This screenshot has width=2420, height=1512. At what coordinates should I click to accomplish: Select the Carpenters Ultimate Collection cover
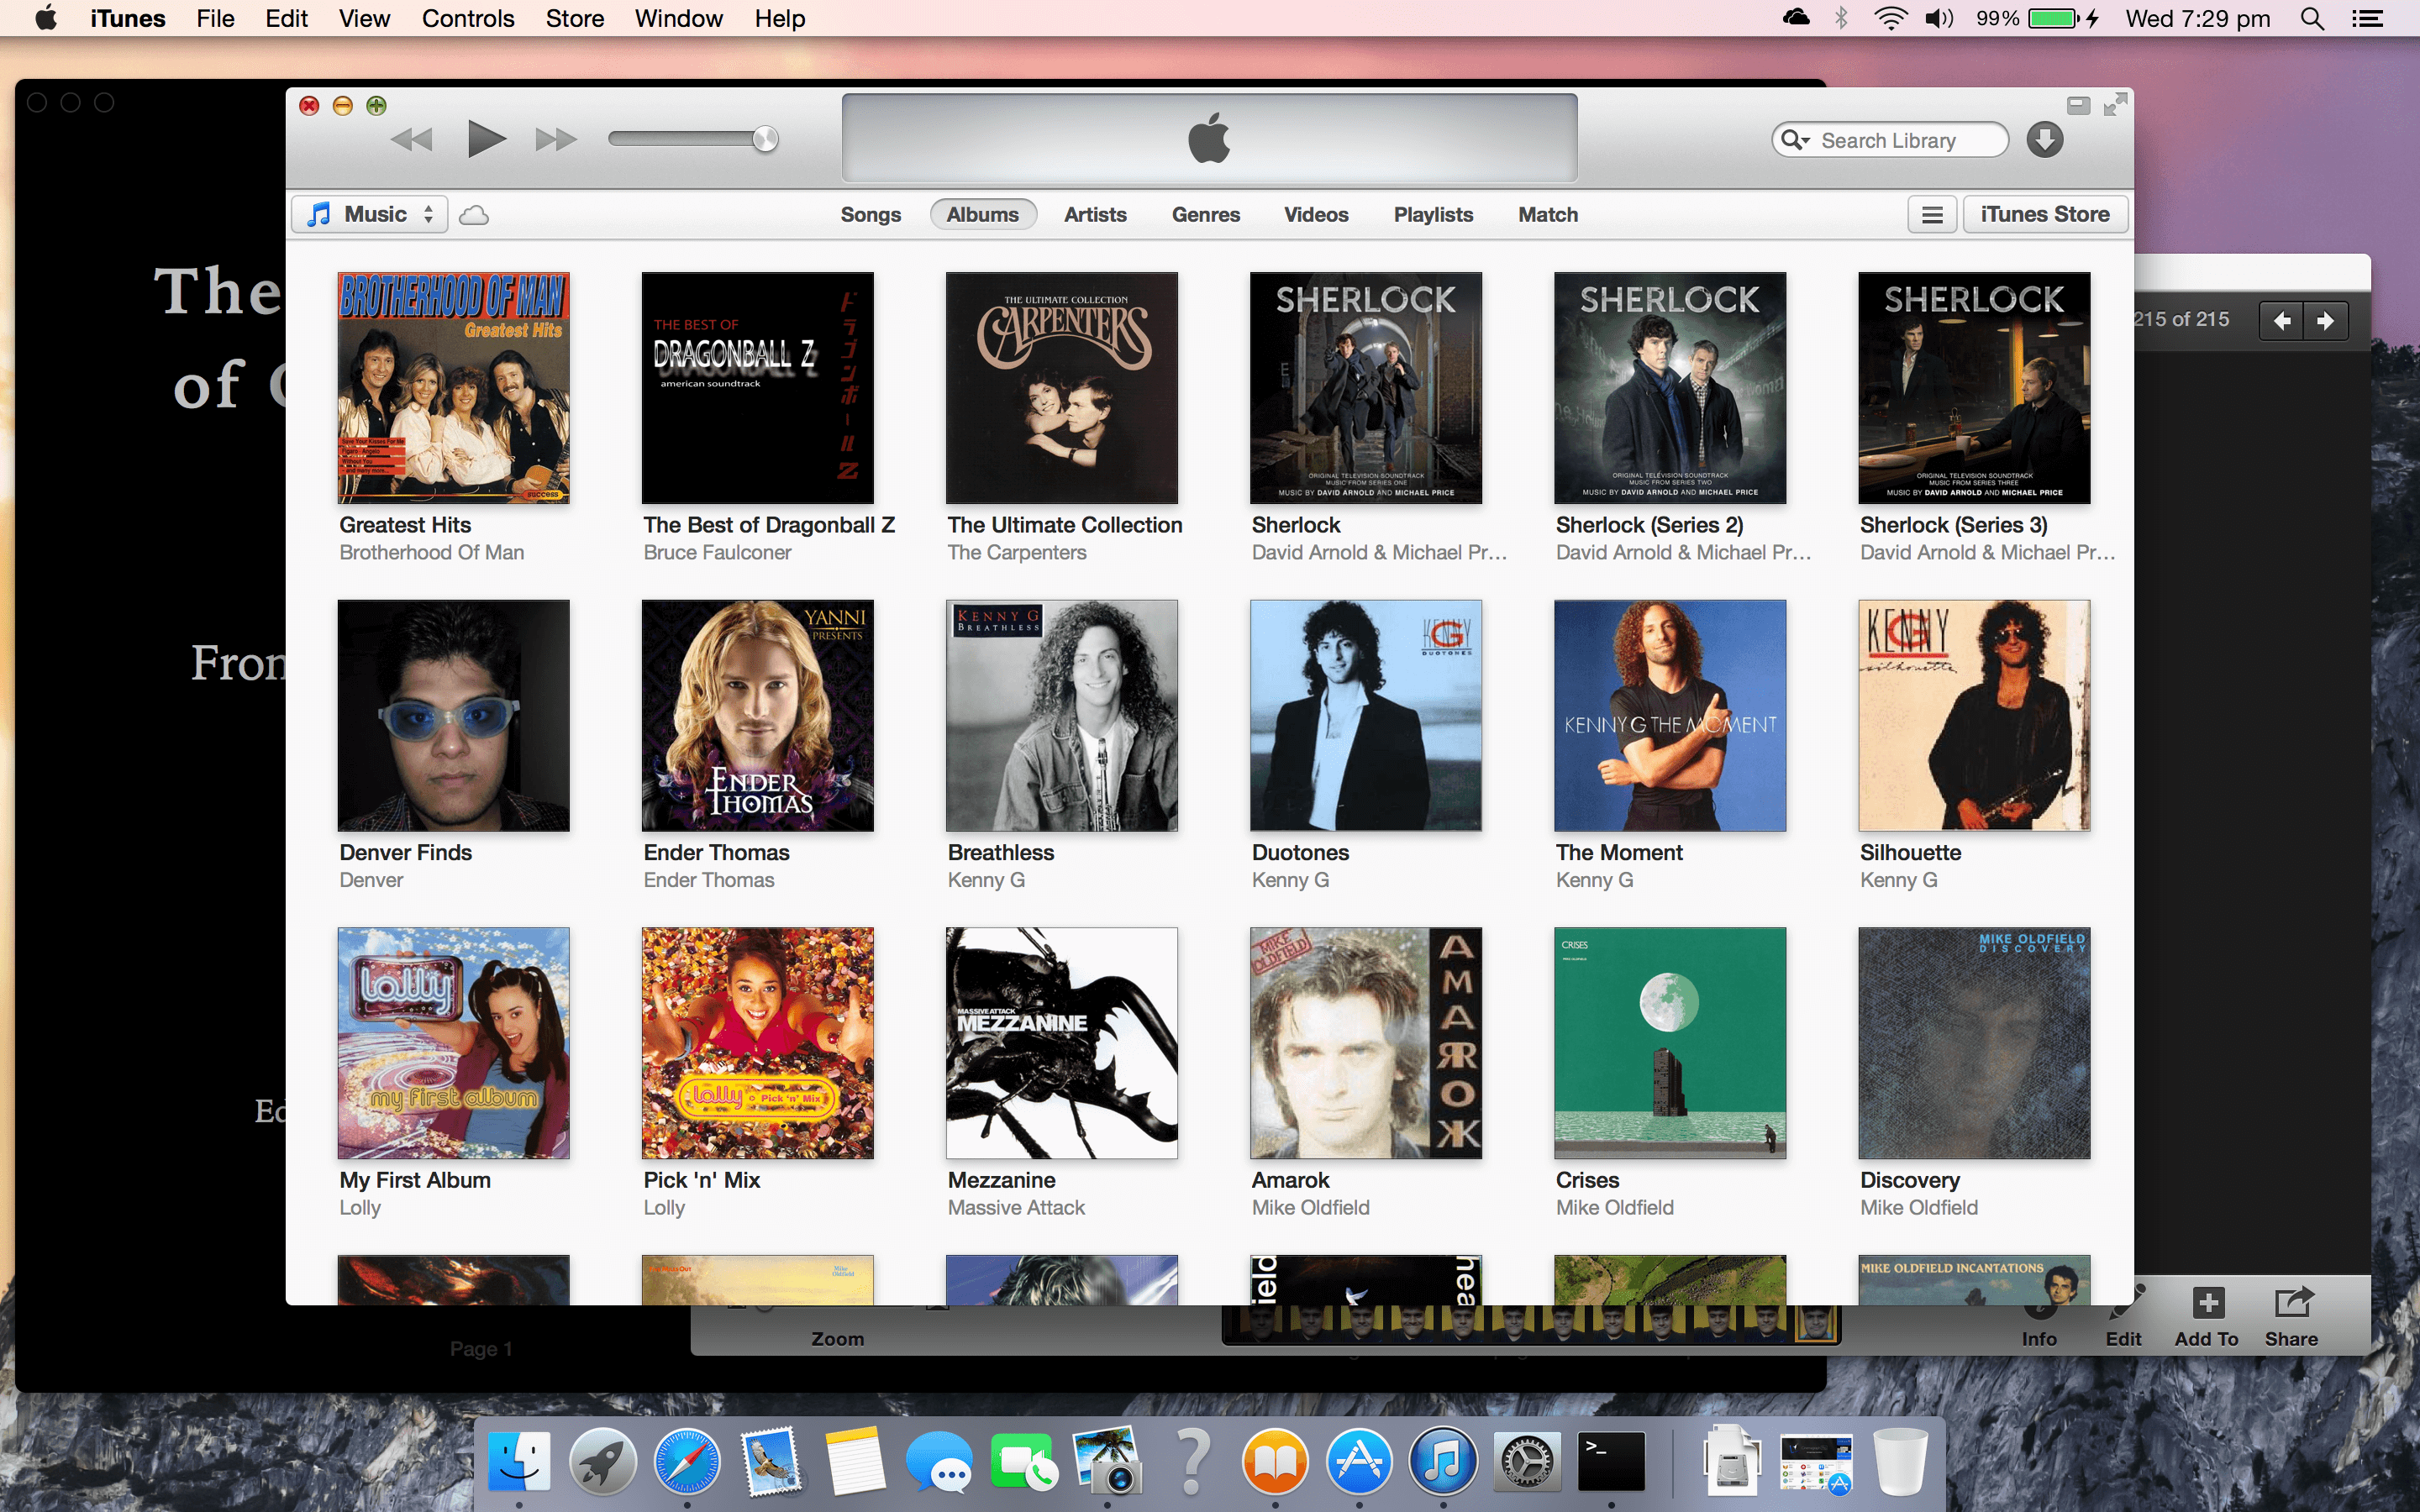(1062, 388)
